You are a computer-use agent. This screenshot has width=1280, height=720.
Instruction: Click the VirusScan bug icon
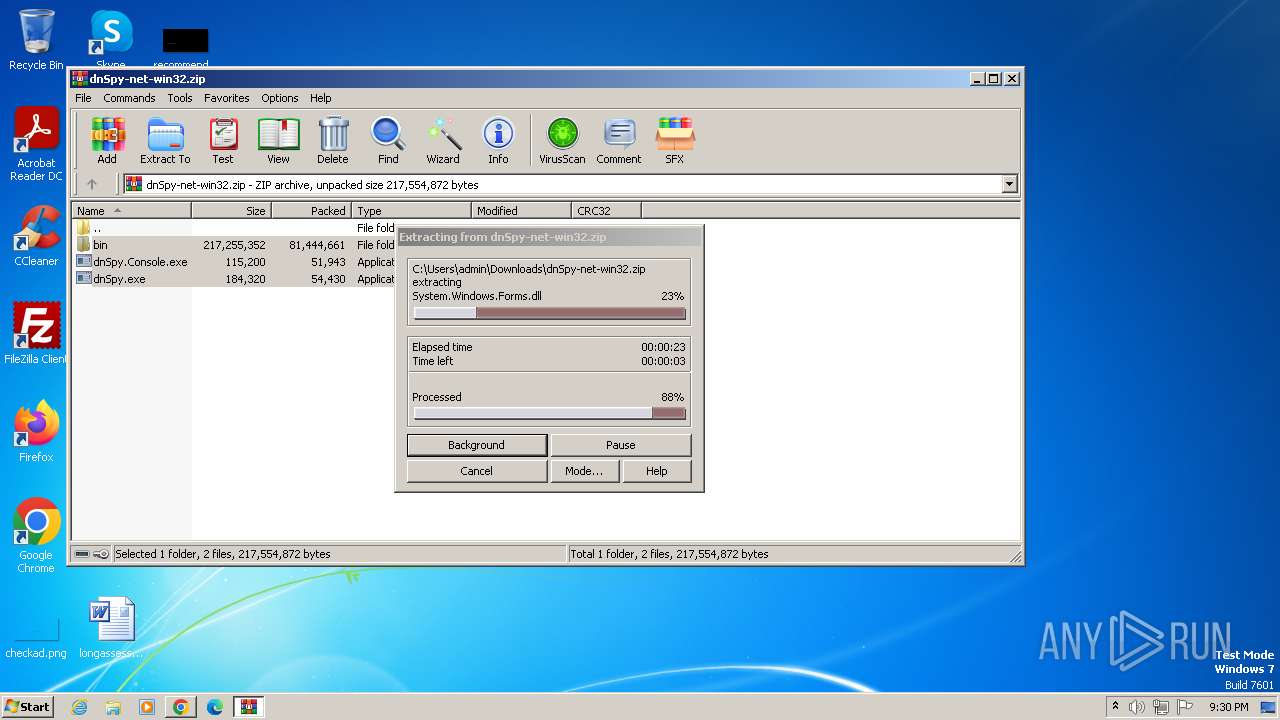pos(562,140)
